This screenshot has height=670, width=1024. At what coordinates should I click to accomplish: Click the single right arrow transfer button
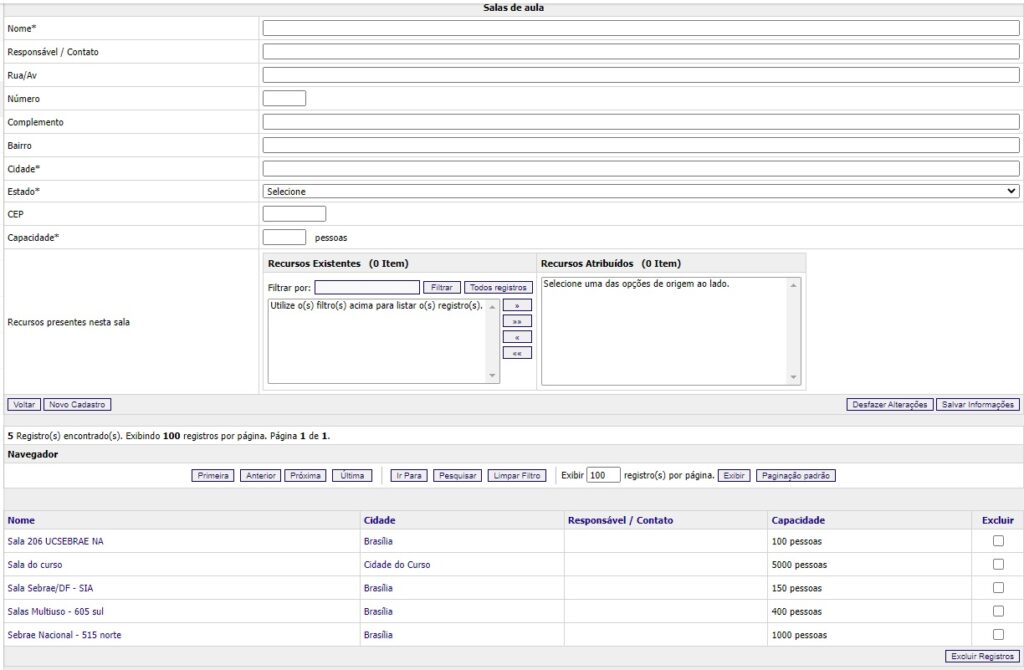(x=517, y=305)
